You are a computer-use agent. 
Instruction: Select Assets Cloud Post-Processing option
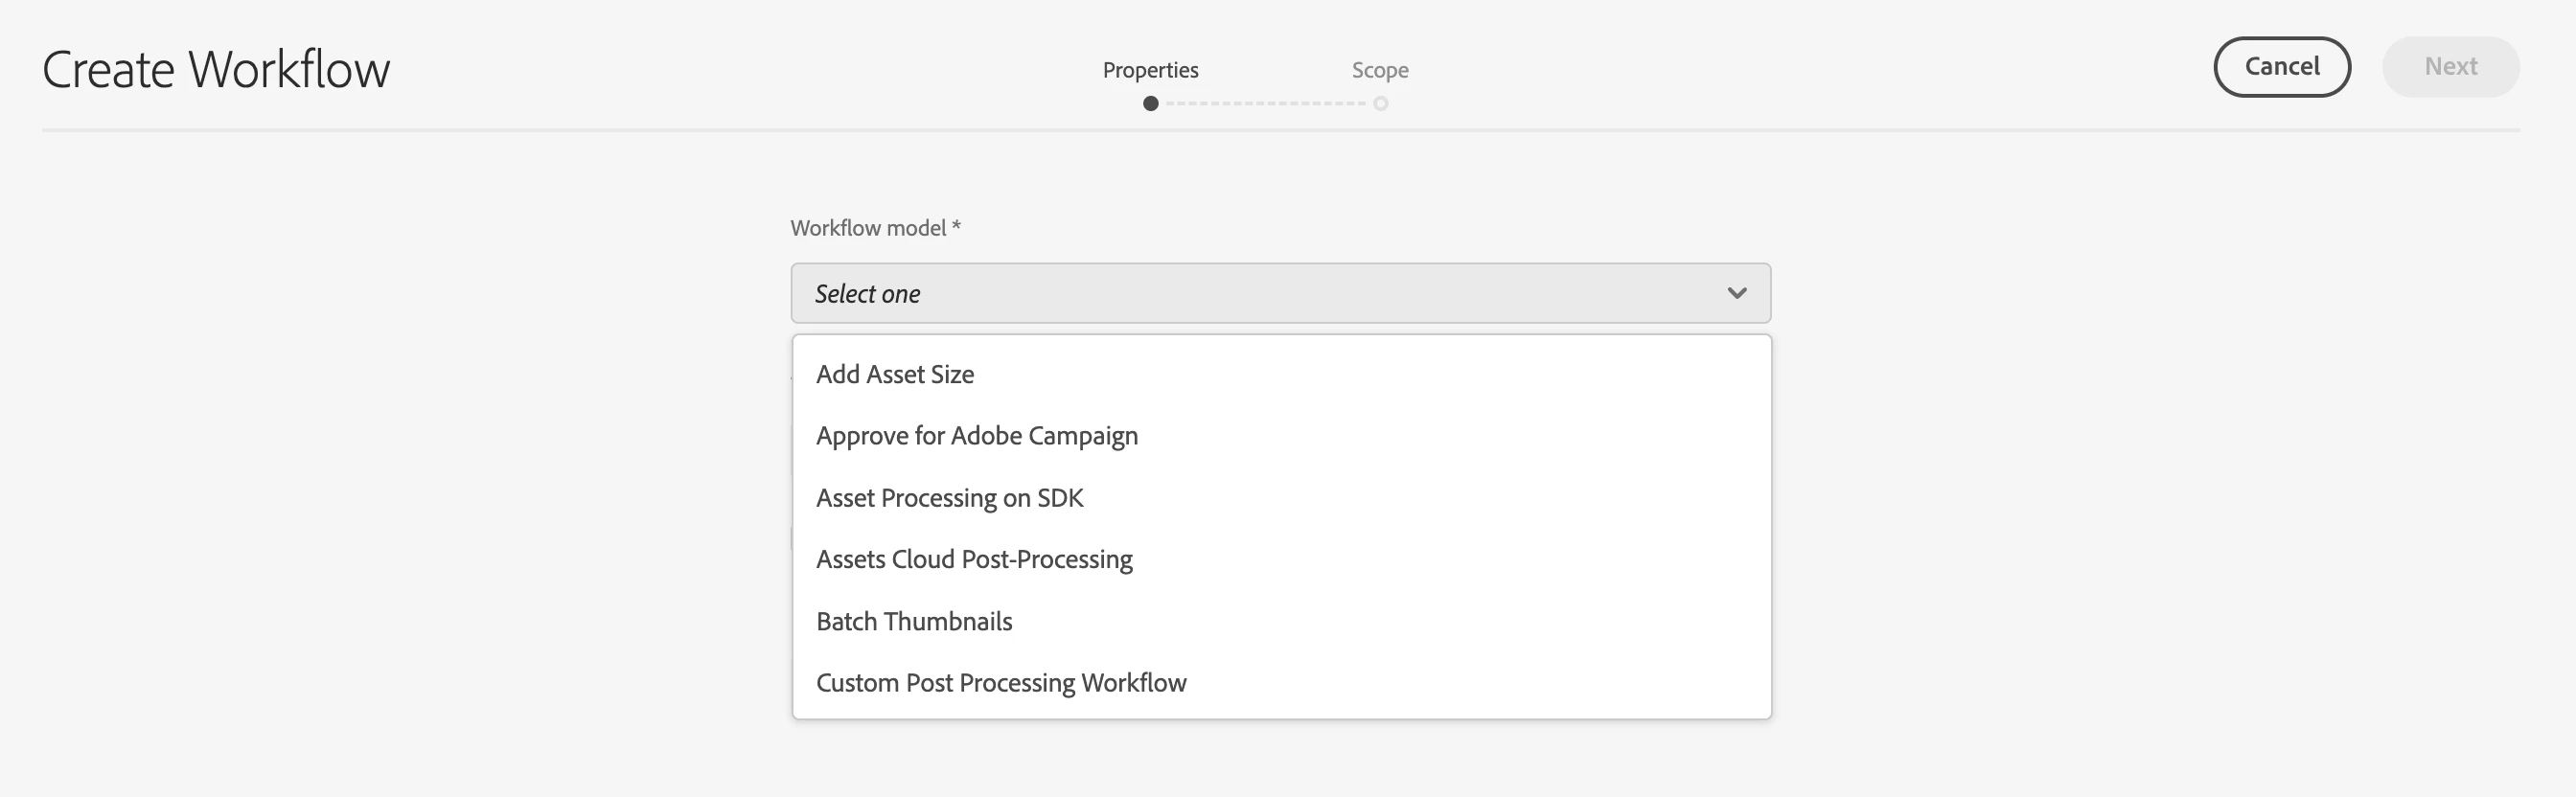(x=974, y=559)
